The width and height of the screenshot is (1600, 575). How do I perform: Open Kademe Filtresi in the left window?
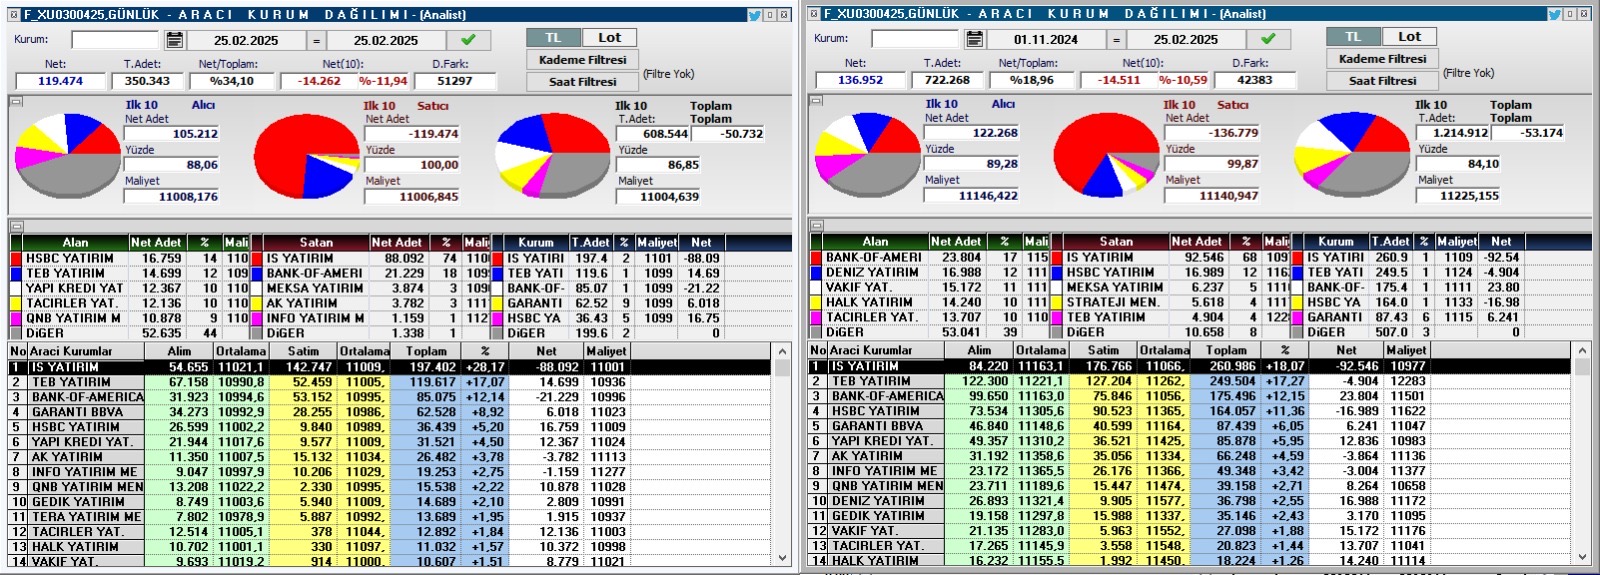pos(582,60)
